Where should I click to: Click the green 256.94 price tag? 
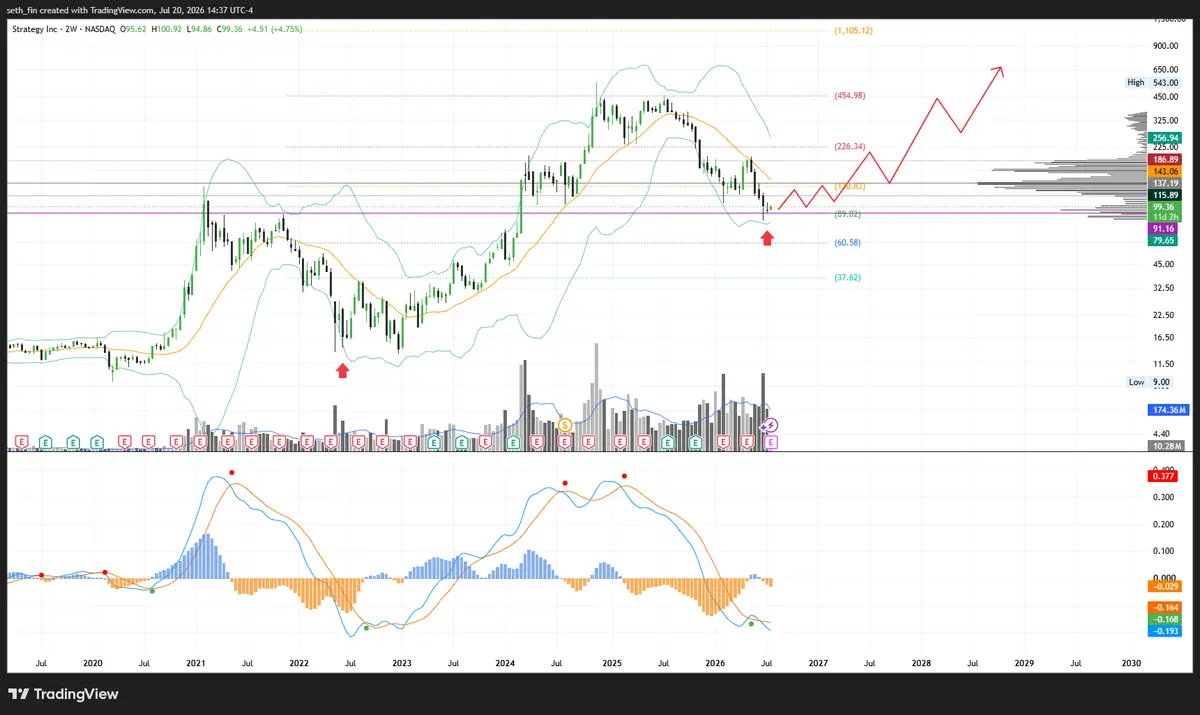pyautogui.click(x=1165, y=138)
